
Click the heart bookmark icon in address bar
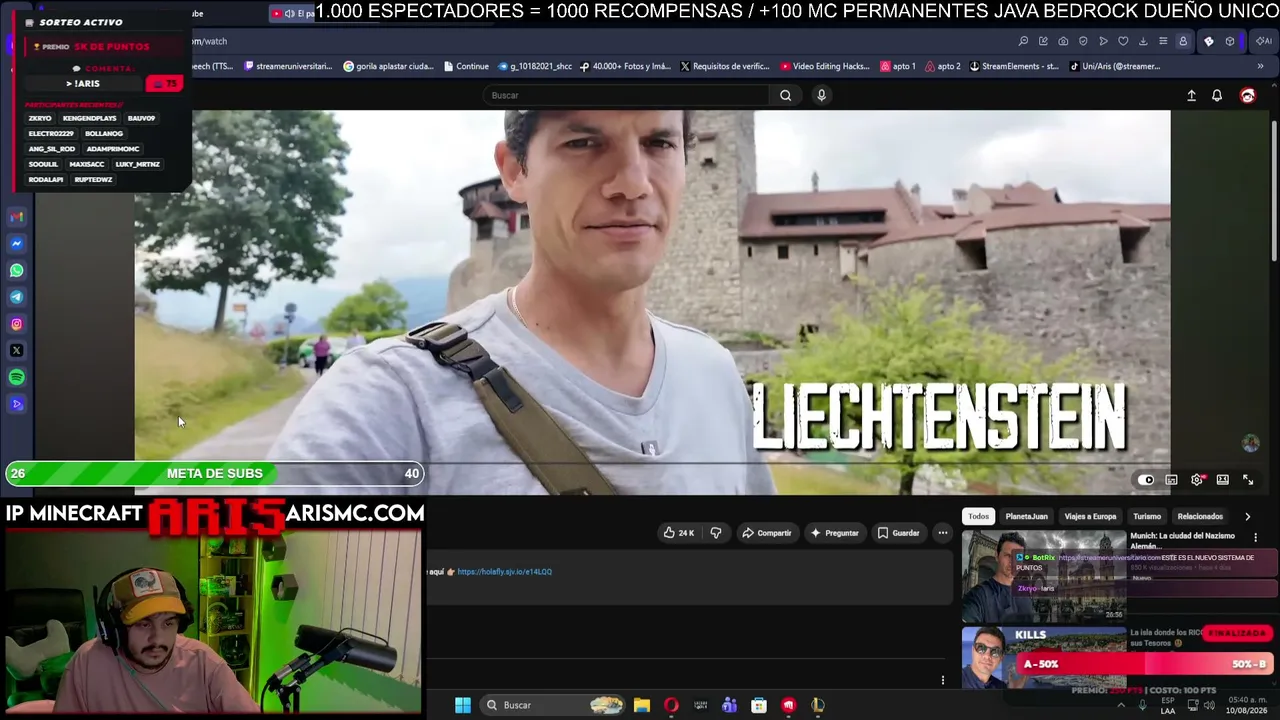click(1123, 41)
